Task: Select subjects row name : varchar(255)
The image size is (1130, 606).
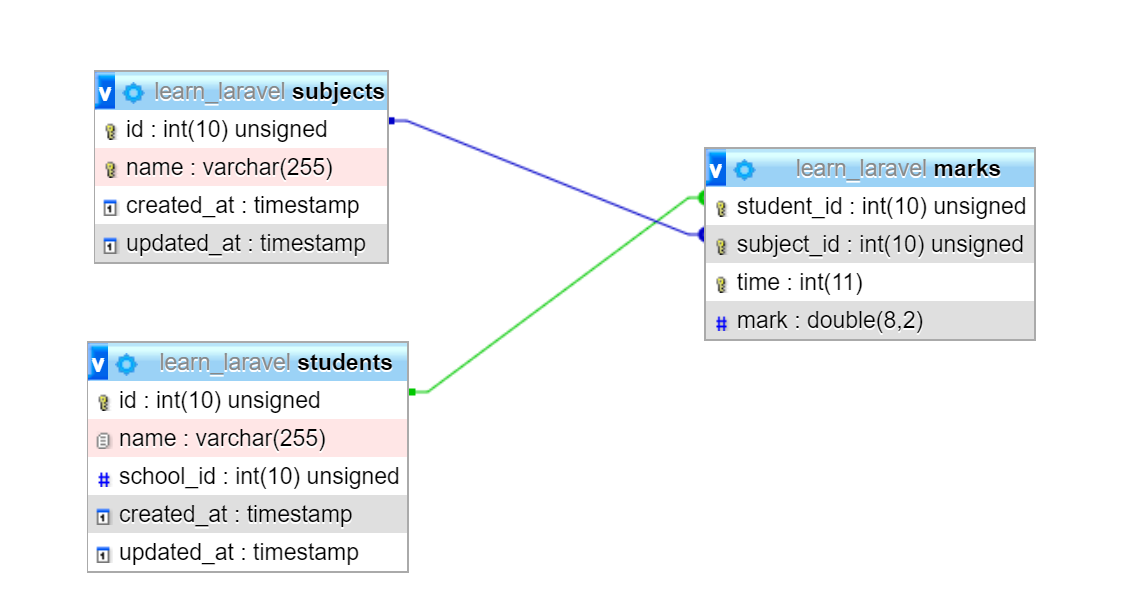Action: (x=241, y=167)
